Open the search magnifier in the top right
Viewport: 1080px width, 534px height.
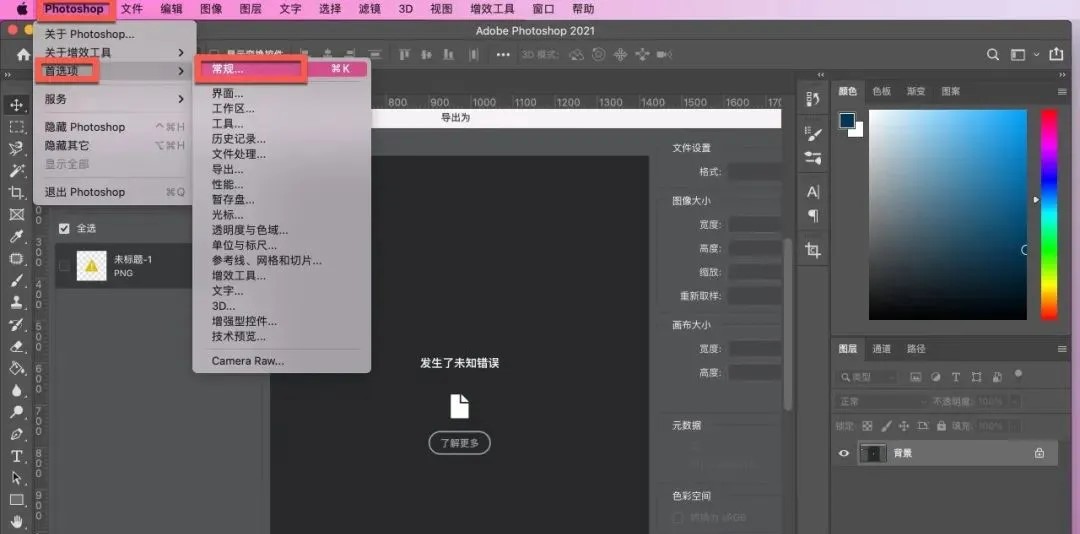[993, 54]
